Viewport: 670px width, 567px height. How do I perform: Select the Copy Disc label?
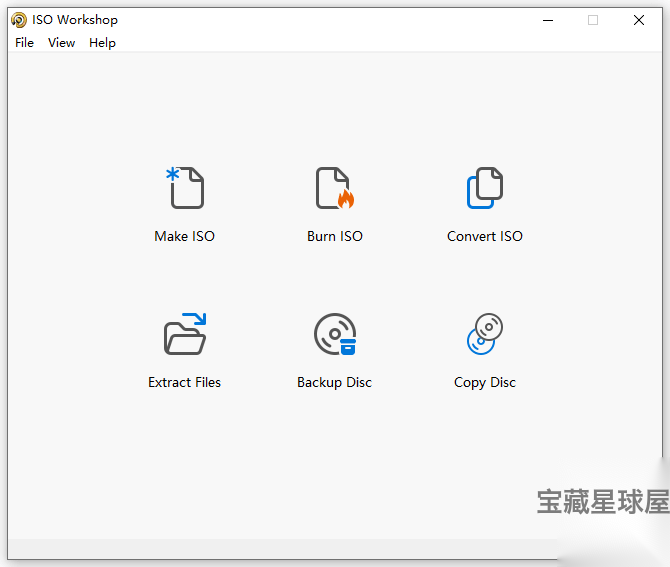[485, 382]
